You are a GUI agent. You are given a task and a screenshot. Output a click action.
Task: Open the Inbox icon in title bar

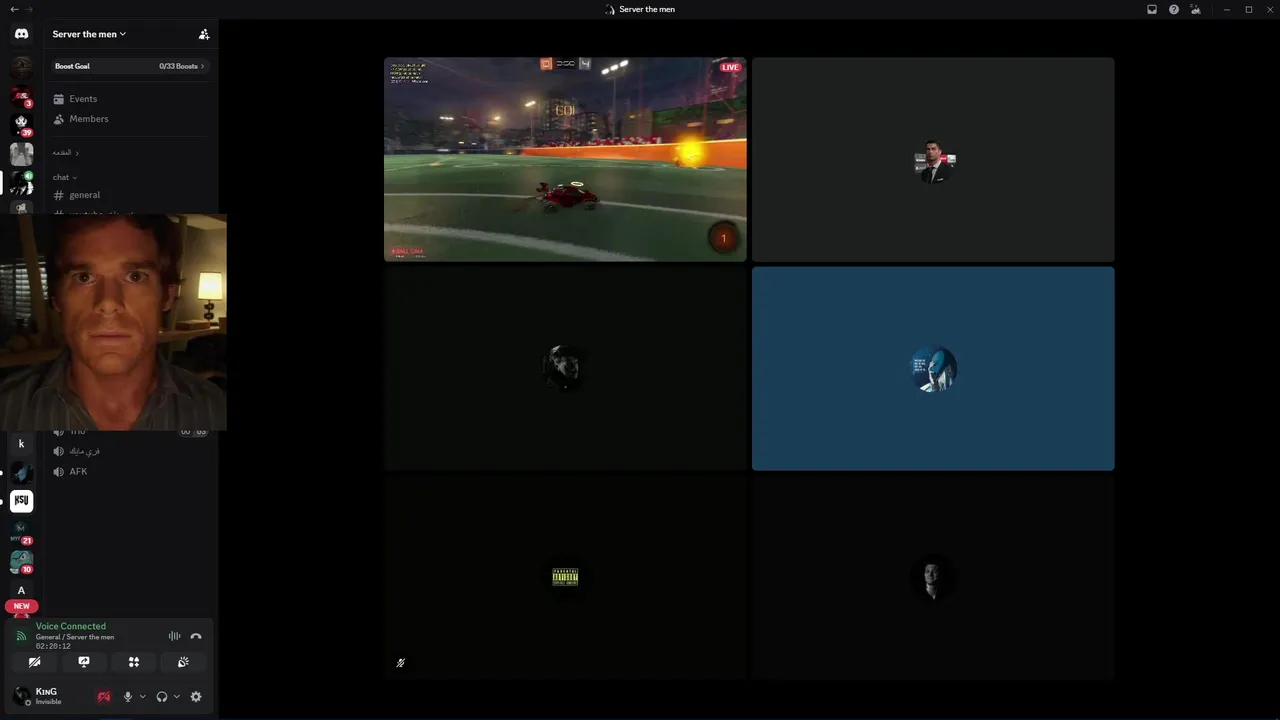point(1152,9)
